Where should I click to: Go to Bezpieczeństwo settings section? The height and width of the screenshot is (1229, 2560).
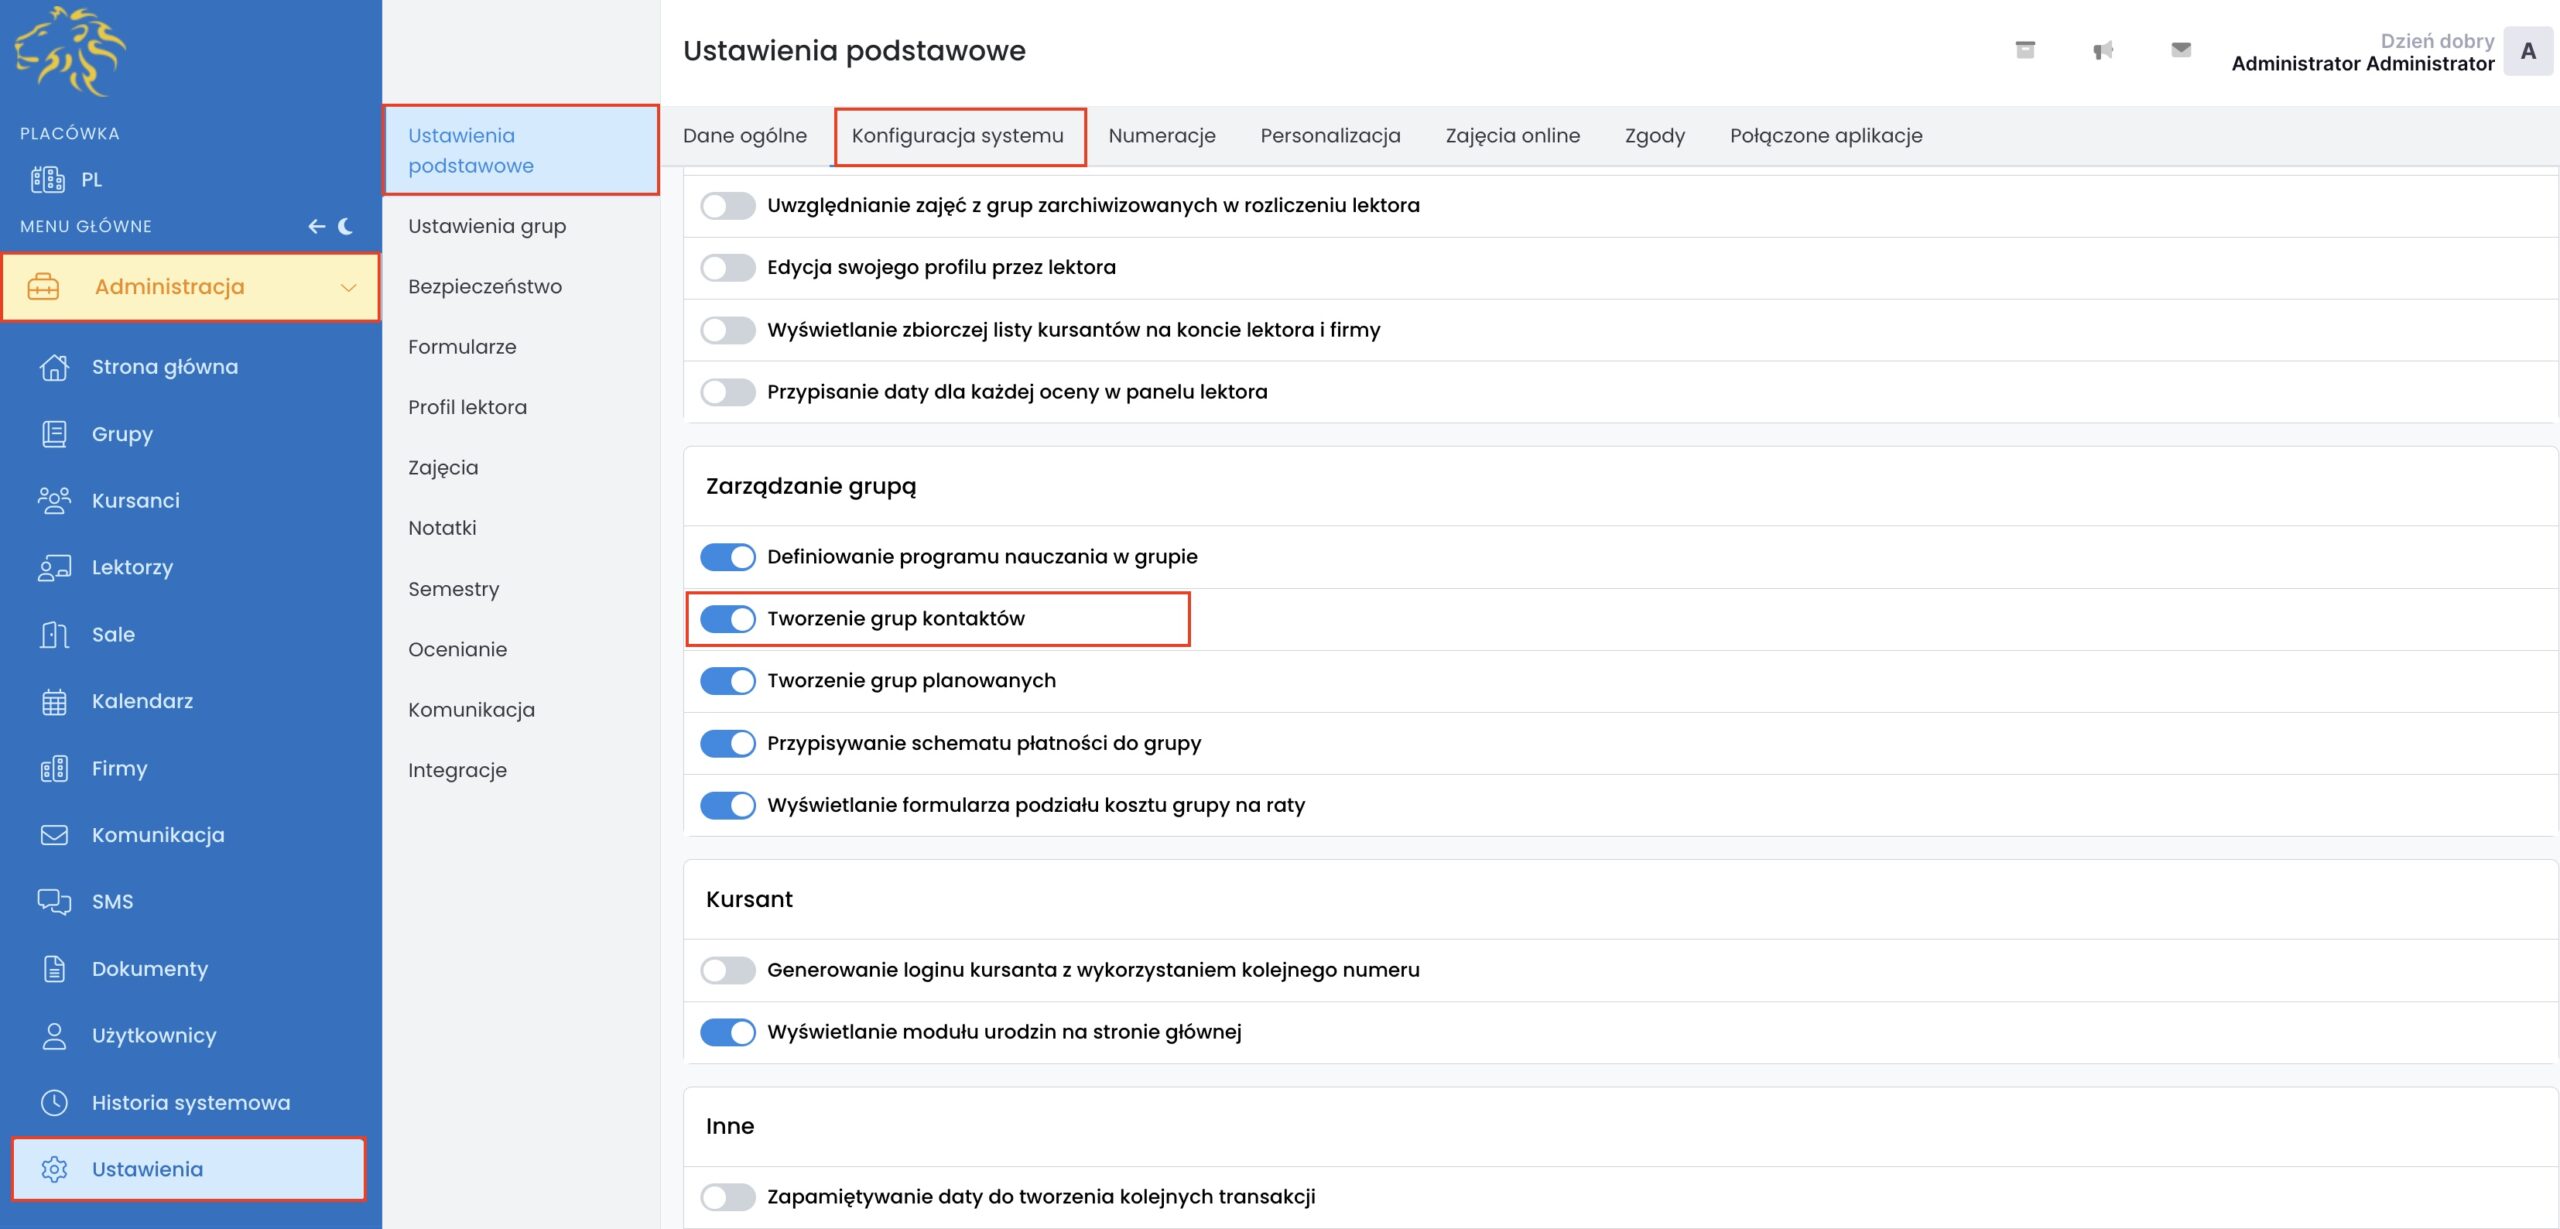click(485, 287)
